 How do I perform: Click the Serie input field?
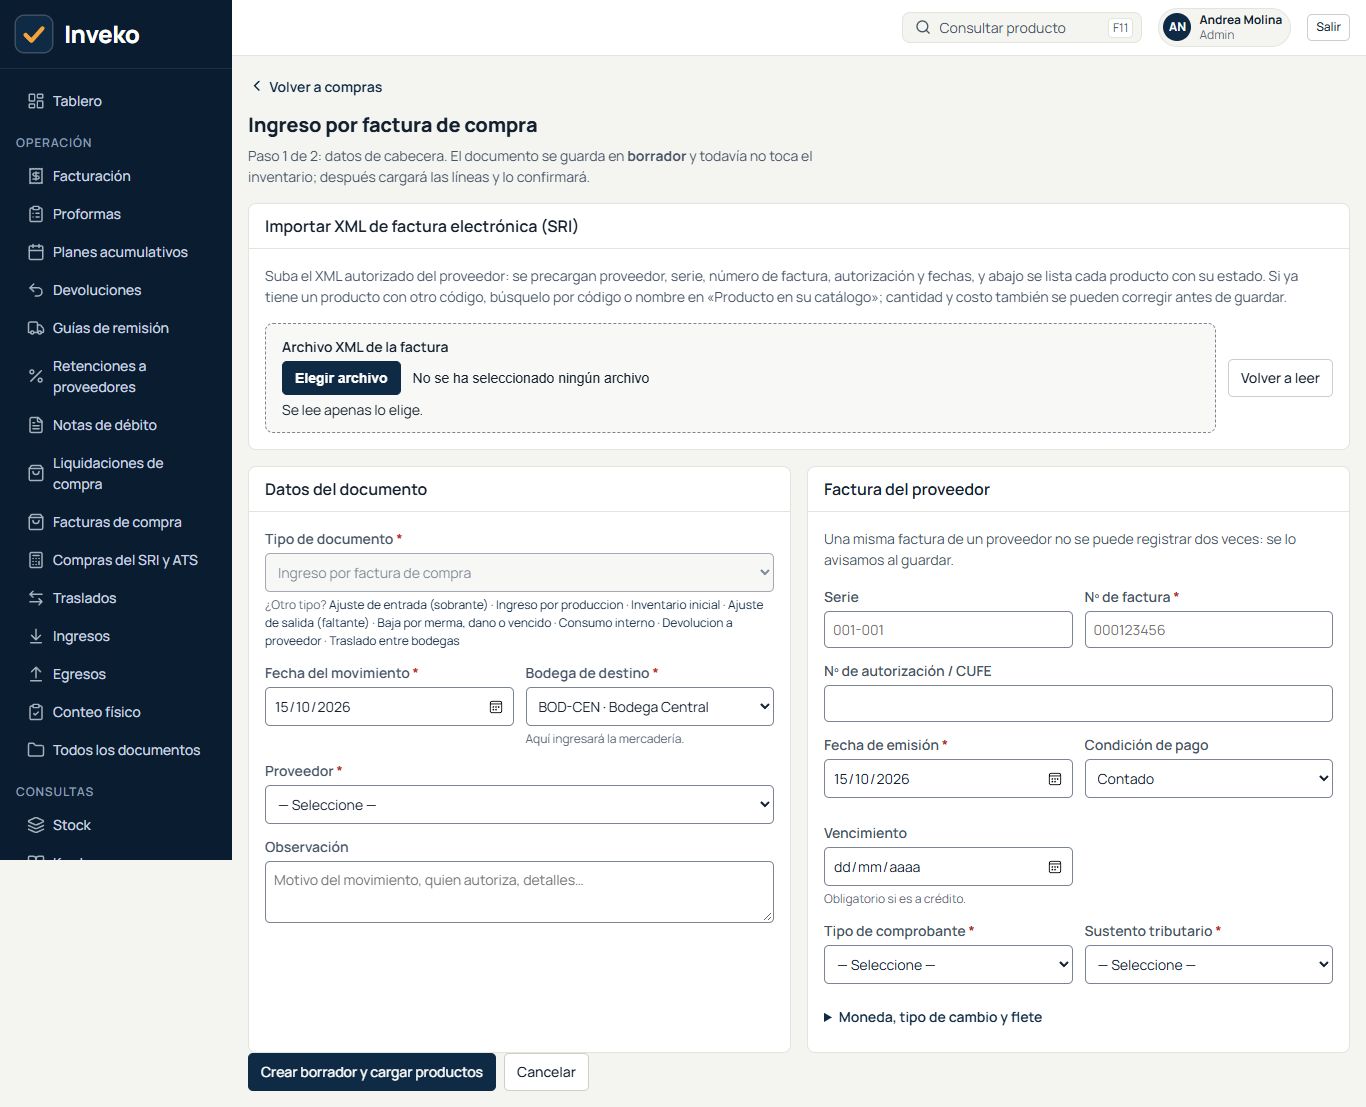948,630
